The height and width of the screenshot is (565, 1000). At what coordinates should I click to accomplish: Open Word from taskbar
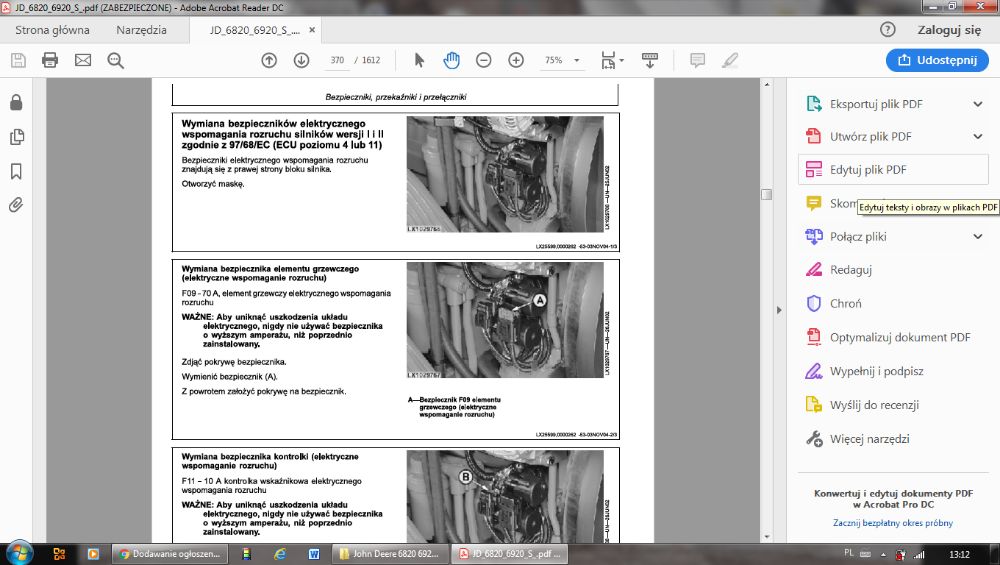pos(314,554)
